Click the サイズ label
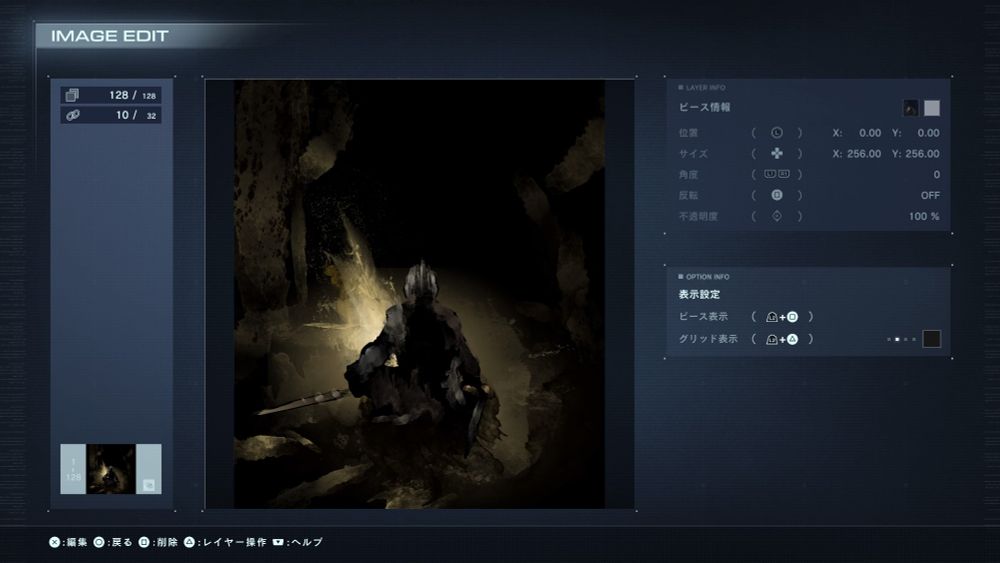Image resolution: width=1000 pixels, height=563 pixels. click(x=693, y=154)
